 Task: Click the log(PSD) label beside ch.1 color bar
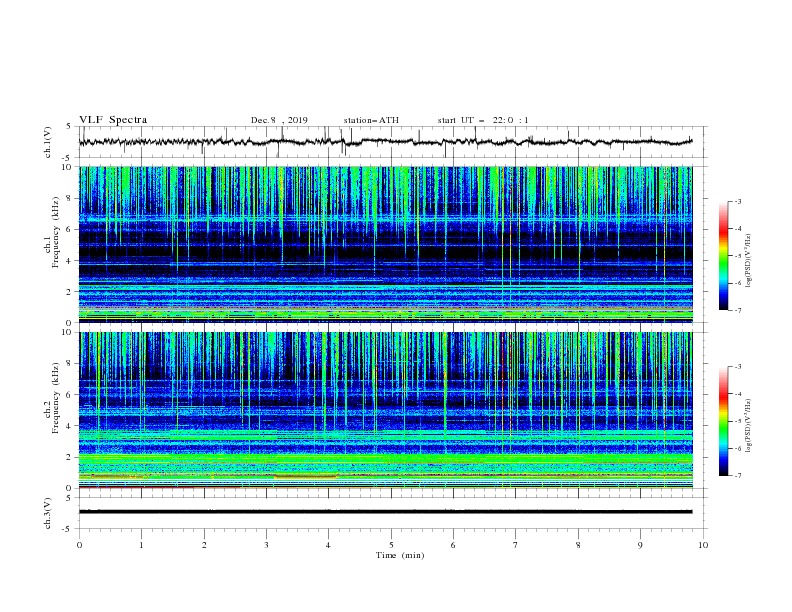[x=750, y=261]
